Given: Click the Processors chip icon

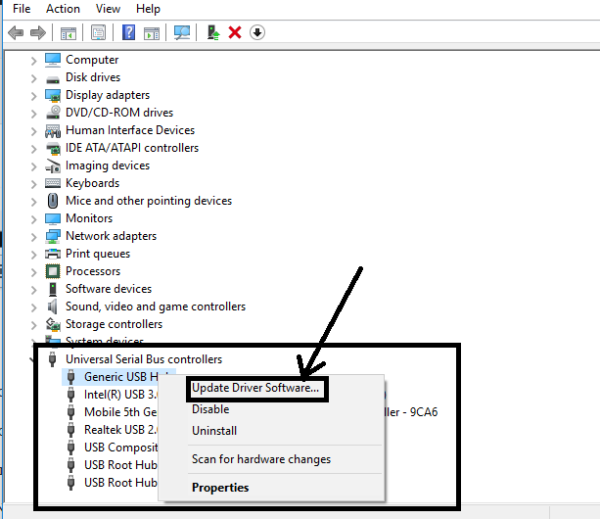Looking at the screenshot, I should (53, 271).
